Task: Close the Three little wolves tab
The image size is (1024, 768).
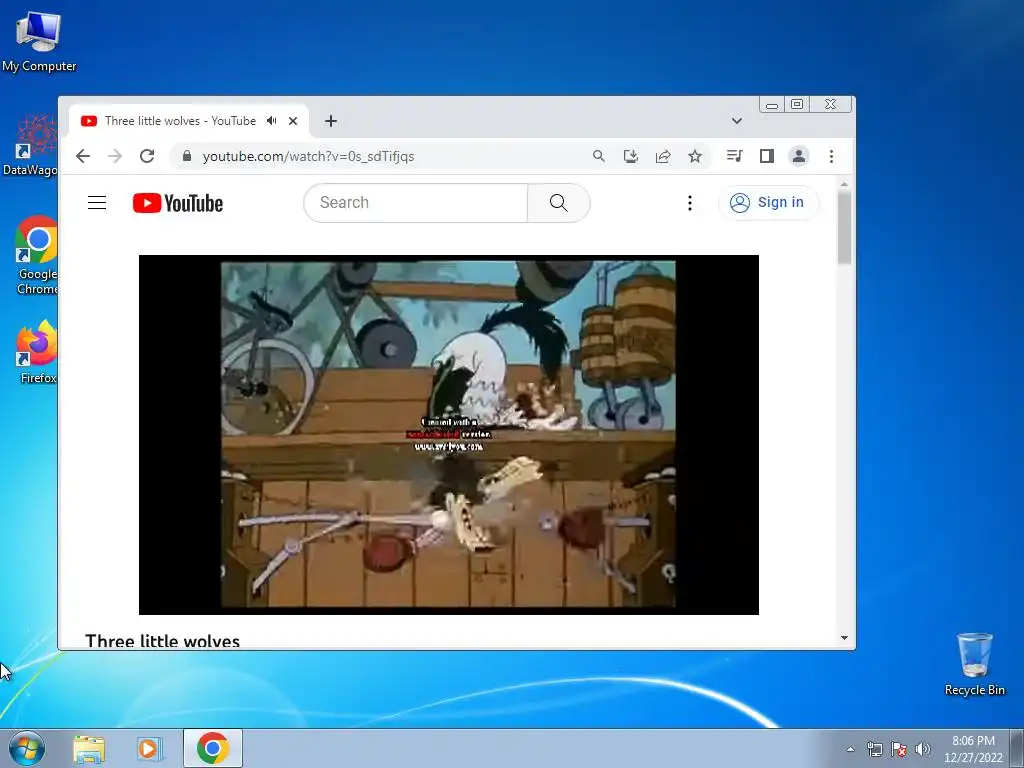Action: point(293,121)
